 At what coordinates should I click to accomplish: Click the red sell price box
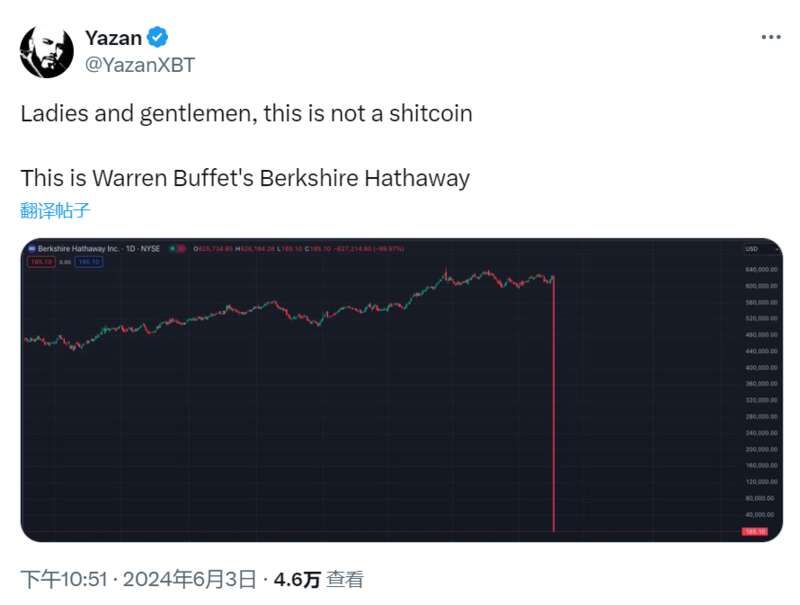(41, 262)
